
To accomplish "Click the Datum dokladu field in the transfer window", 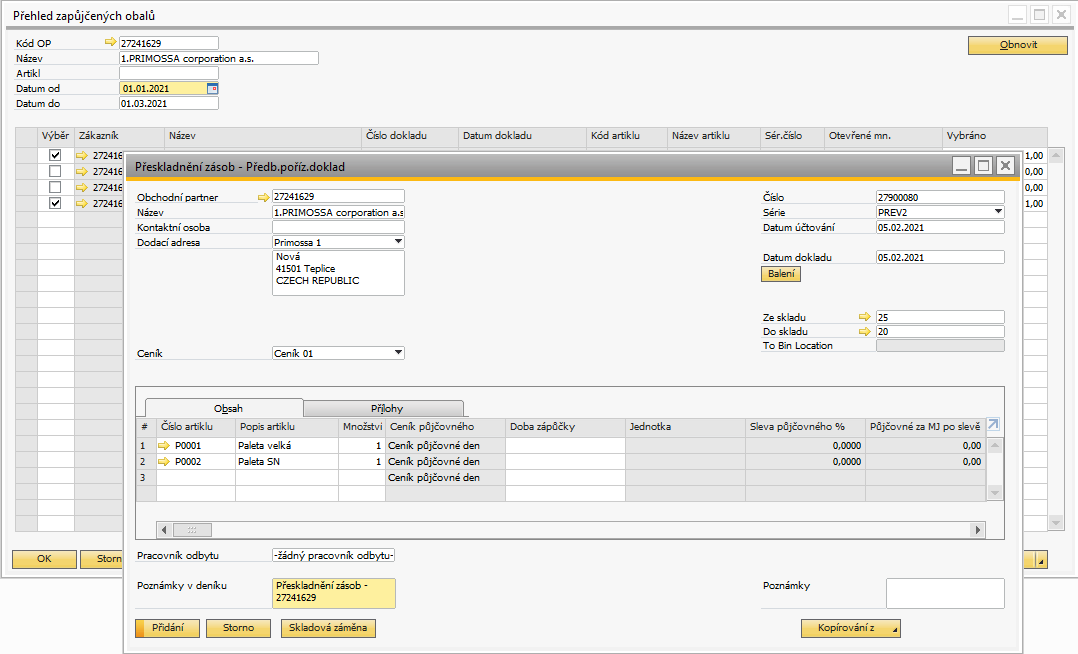I will 940,257.
